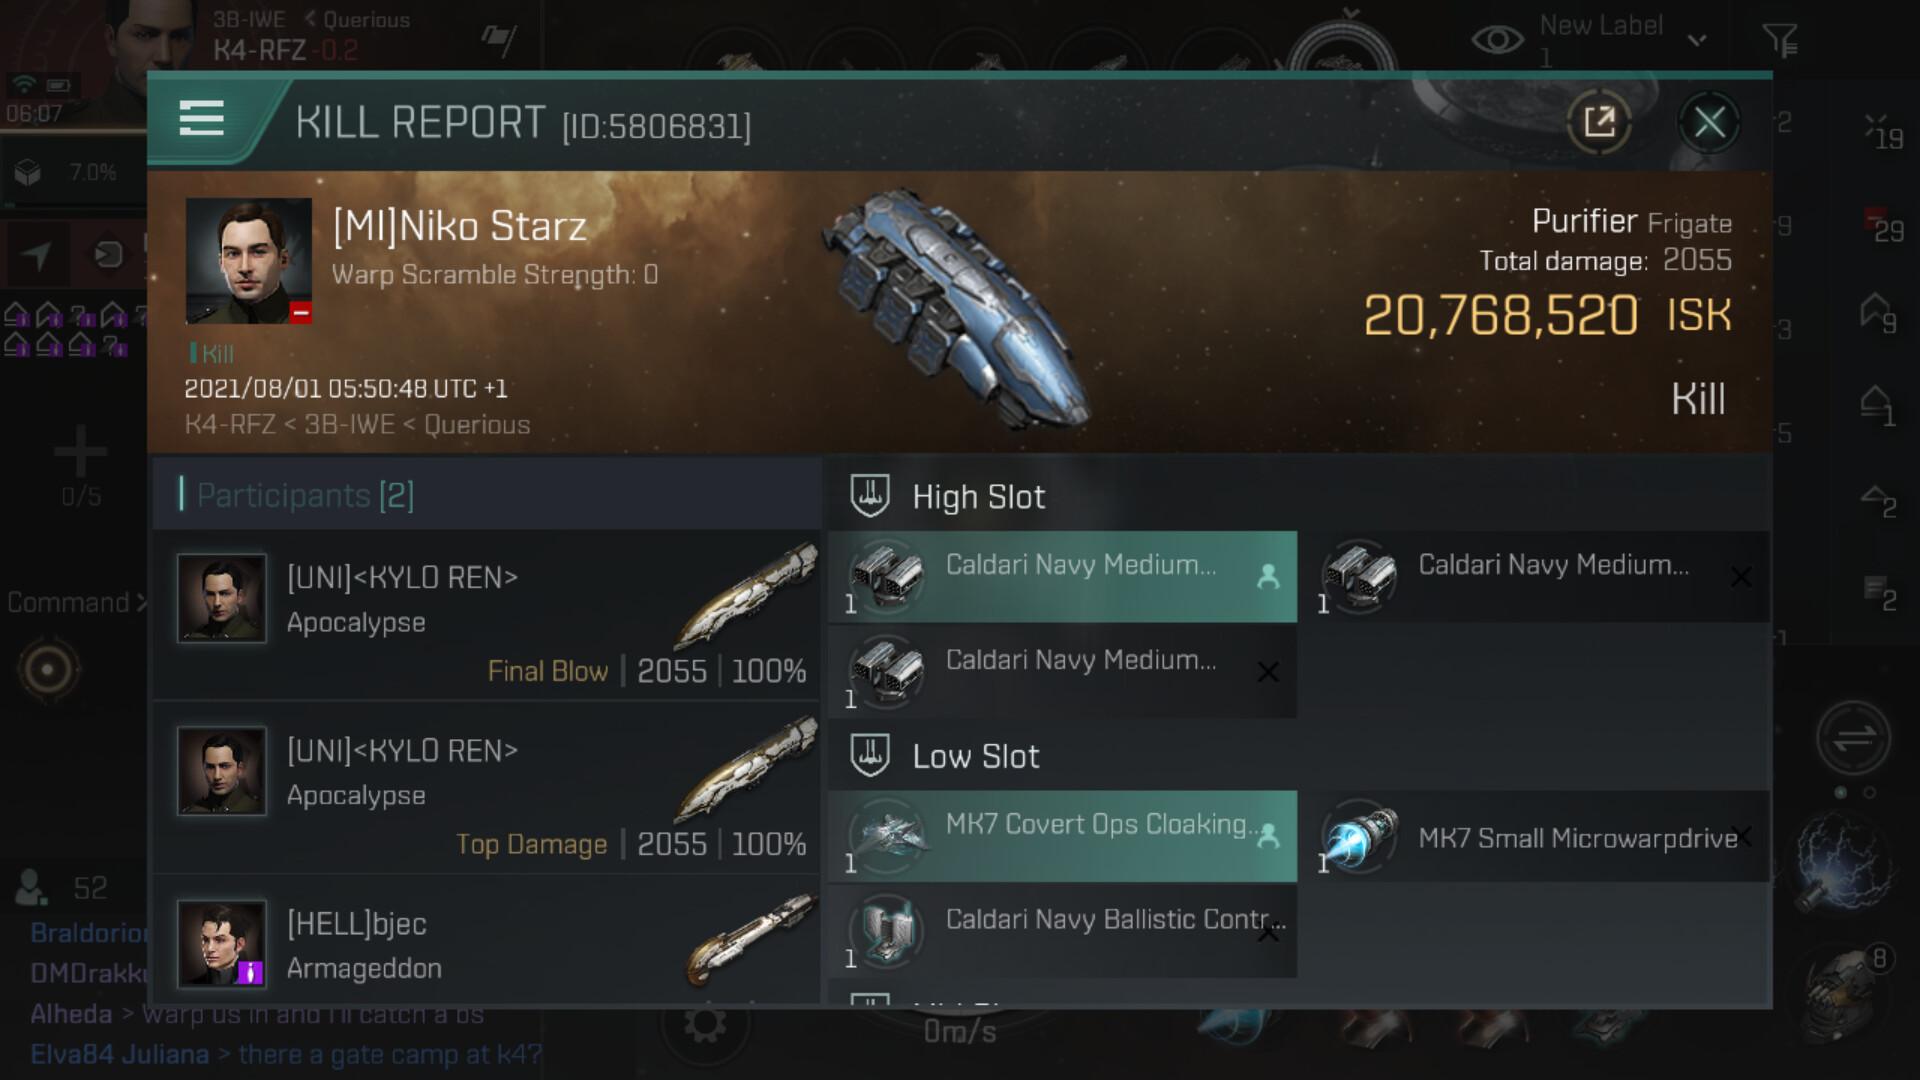Open the swap arrows circular button
Image resolution: width=1920 pixels, height=1080 pixels.
coord(1853,739)
